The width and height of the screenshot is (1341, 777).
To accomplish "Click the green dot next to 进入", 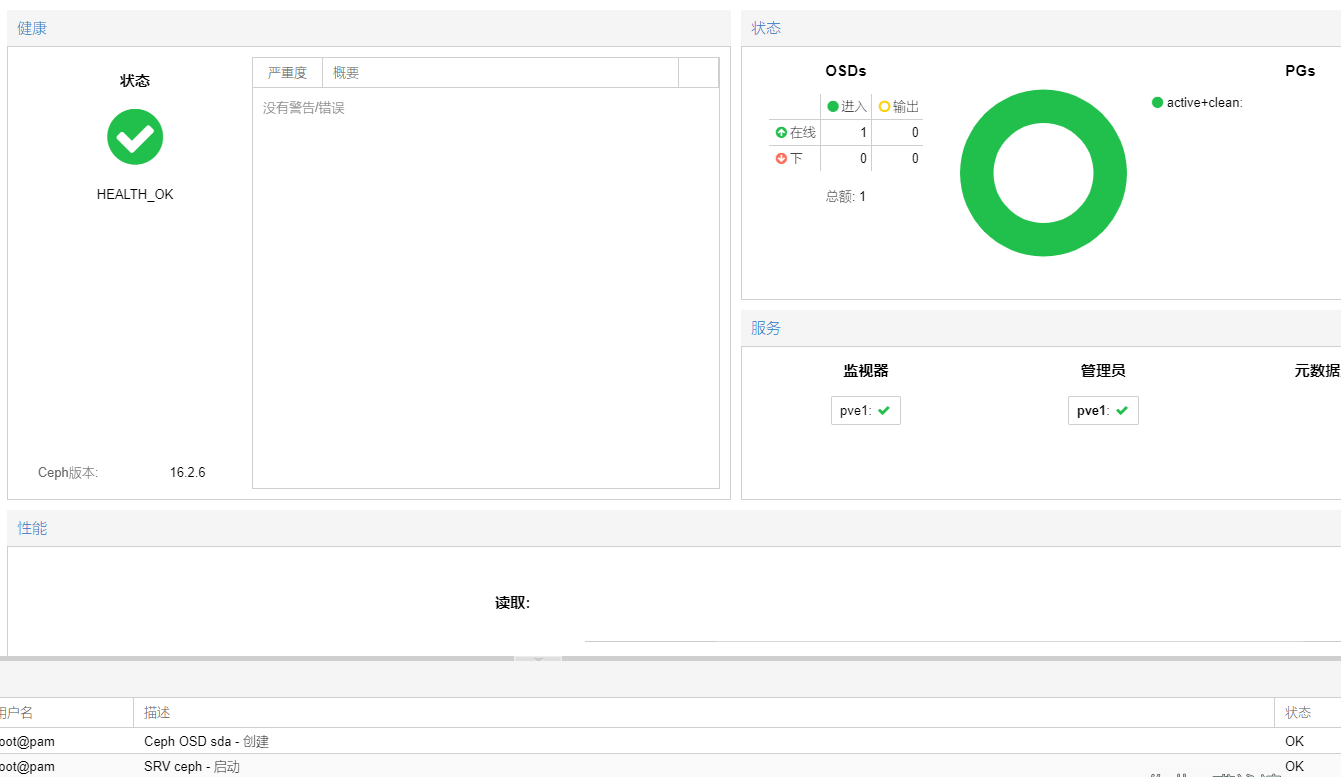I will [x=833, y=107].
